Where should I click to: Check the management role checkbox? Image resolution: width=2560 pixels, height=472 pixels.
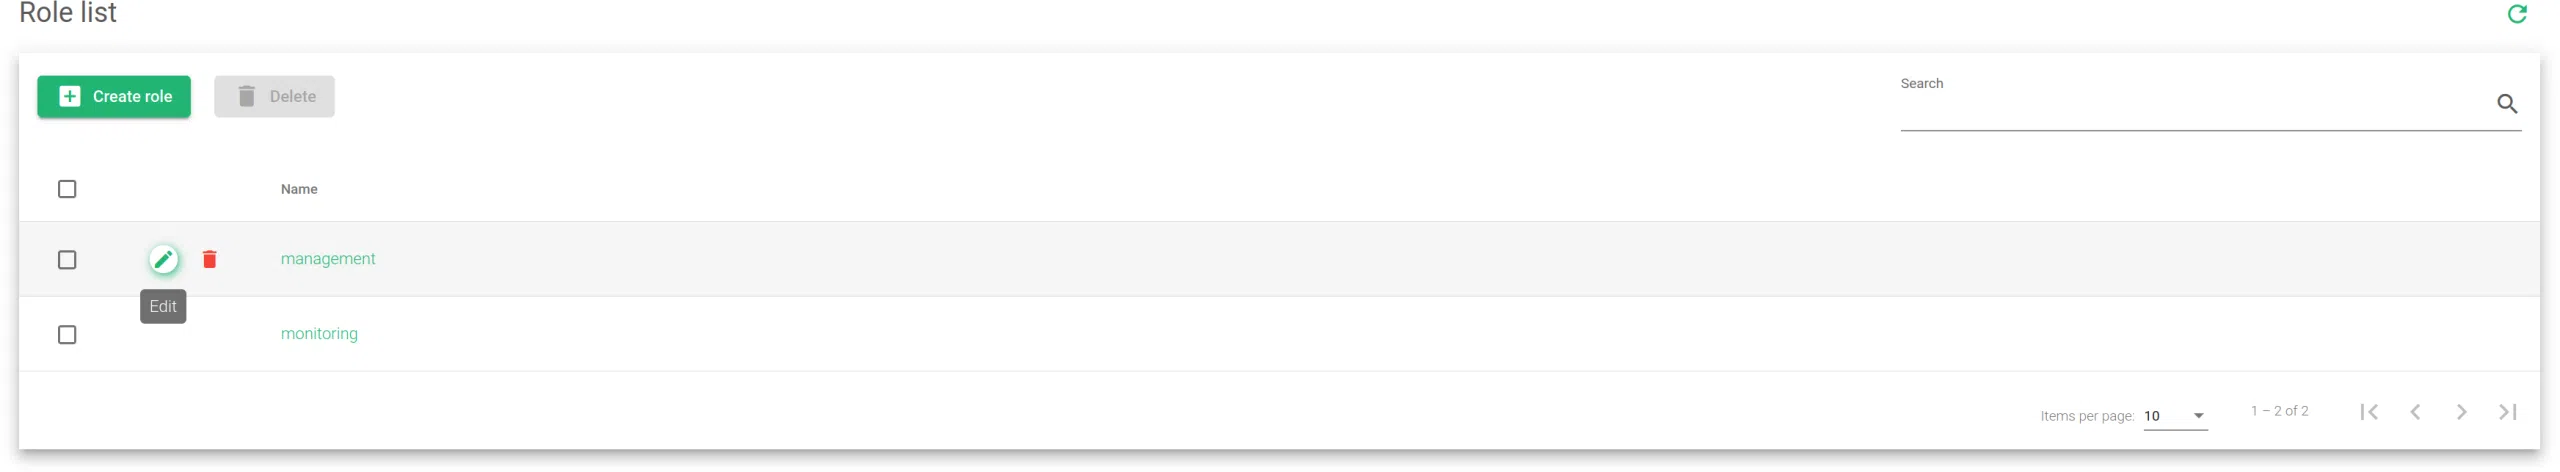[67, 260]
